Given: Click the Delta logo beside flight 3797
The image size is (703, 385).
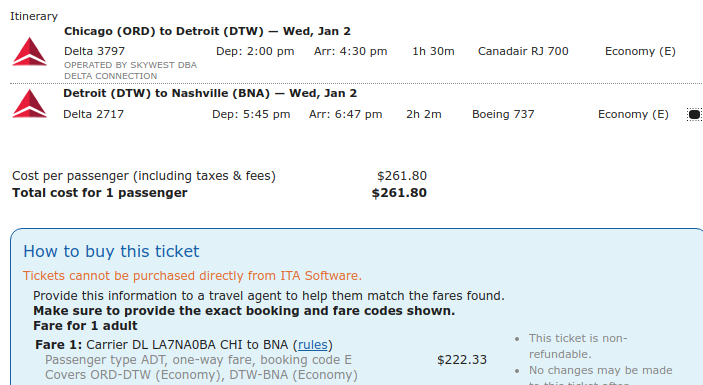Looking at the screenshot, I should point(29,52).
